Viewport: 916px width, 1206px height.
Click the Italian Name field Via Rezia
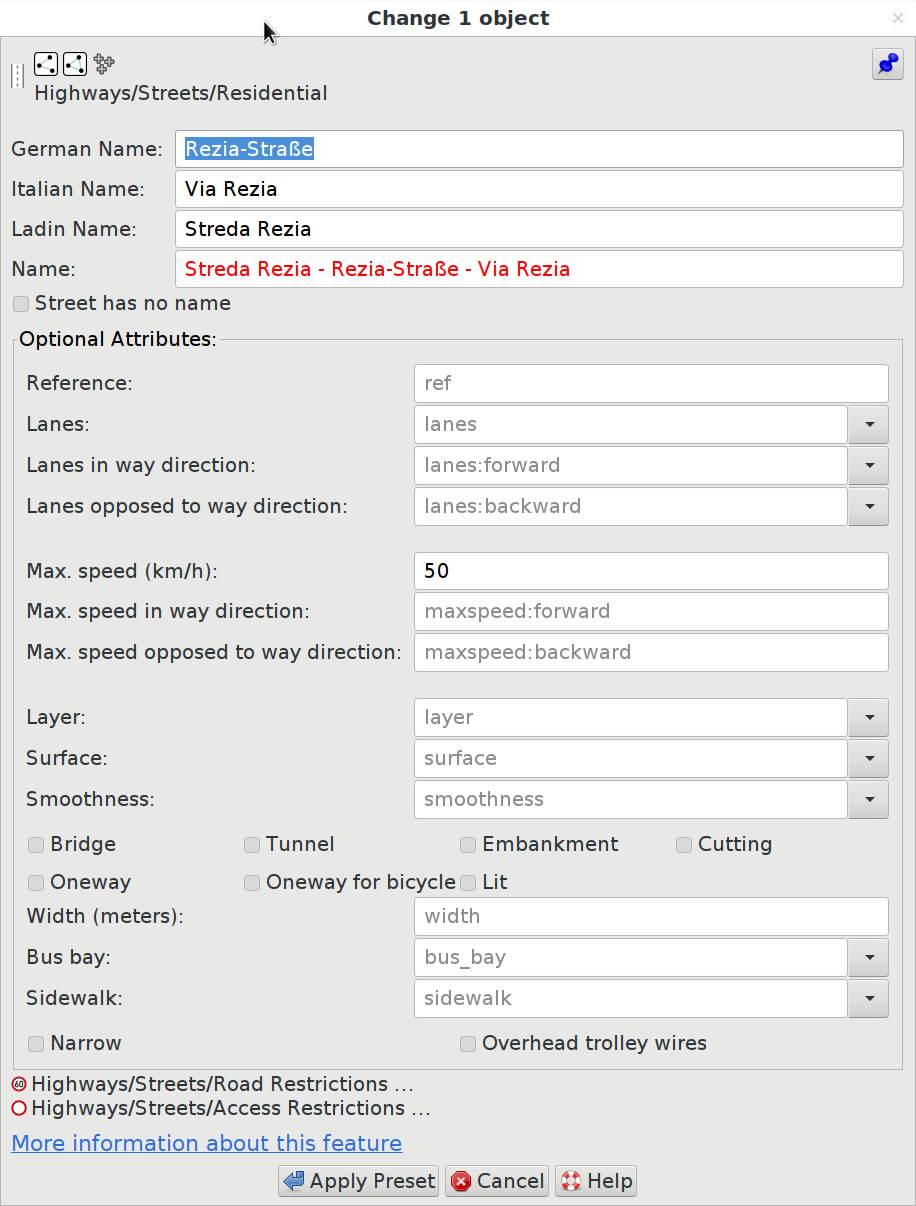pyautogui.click(x=539, y=189)
